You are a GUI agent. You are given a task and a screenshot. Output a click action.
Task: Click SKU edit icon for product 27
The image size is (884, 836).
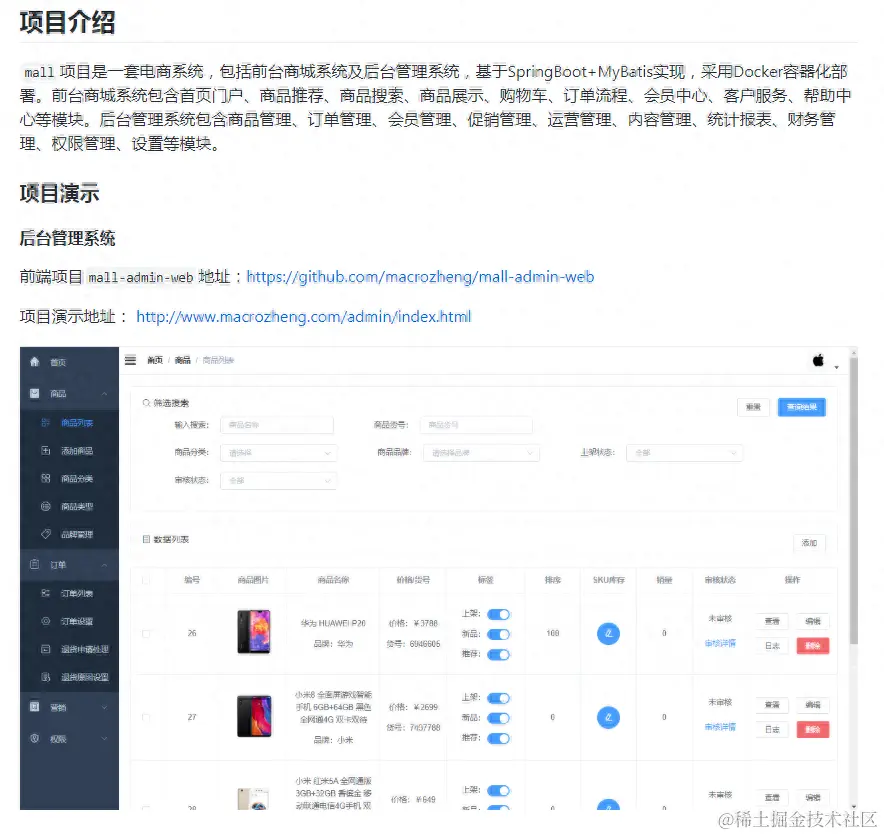click(x=608, y=717)
